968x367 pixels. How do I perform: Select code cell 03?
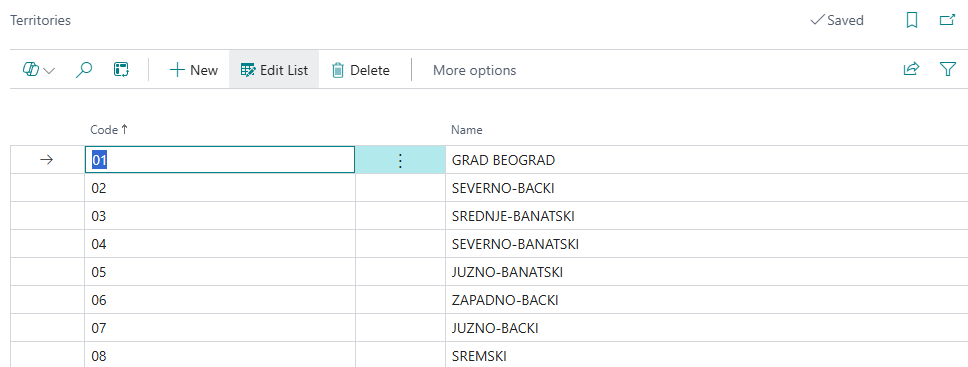click(x=220, y=216)
